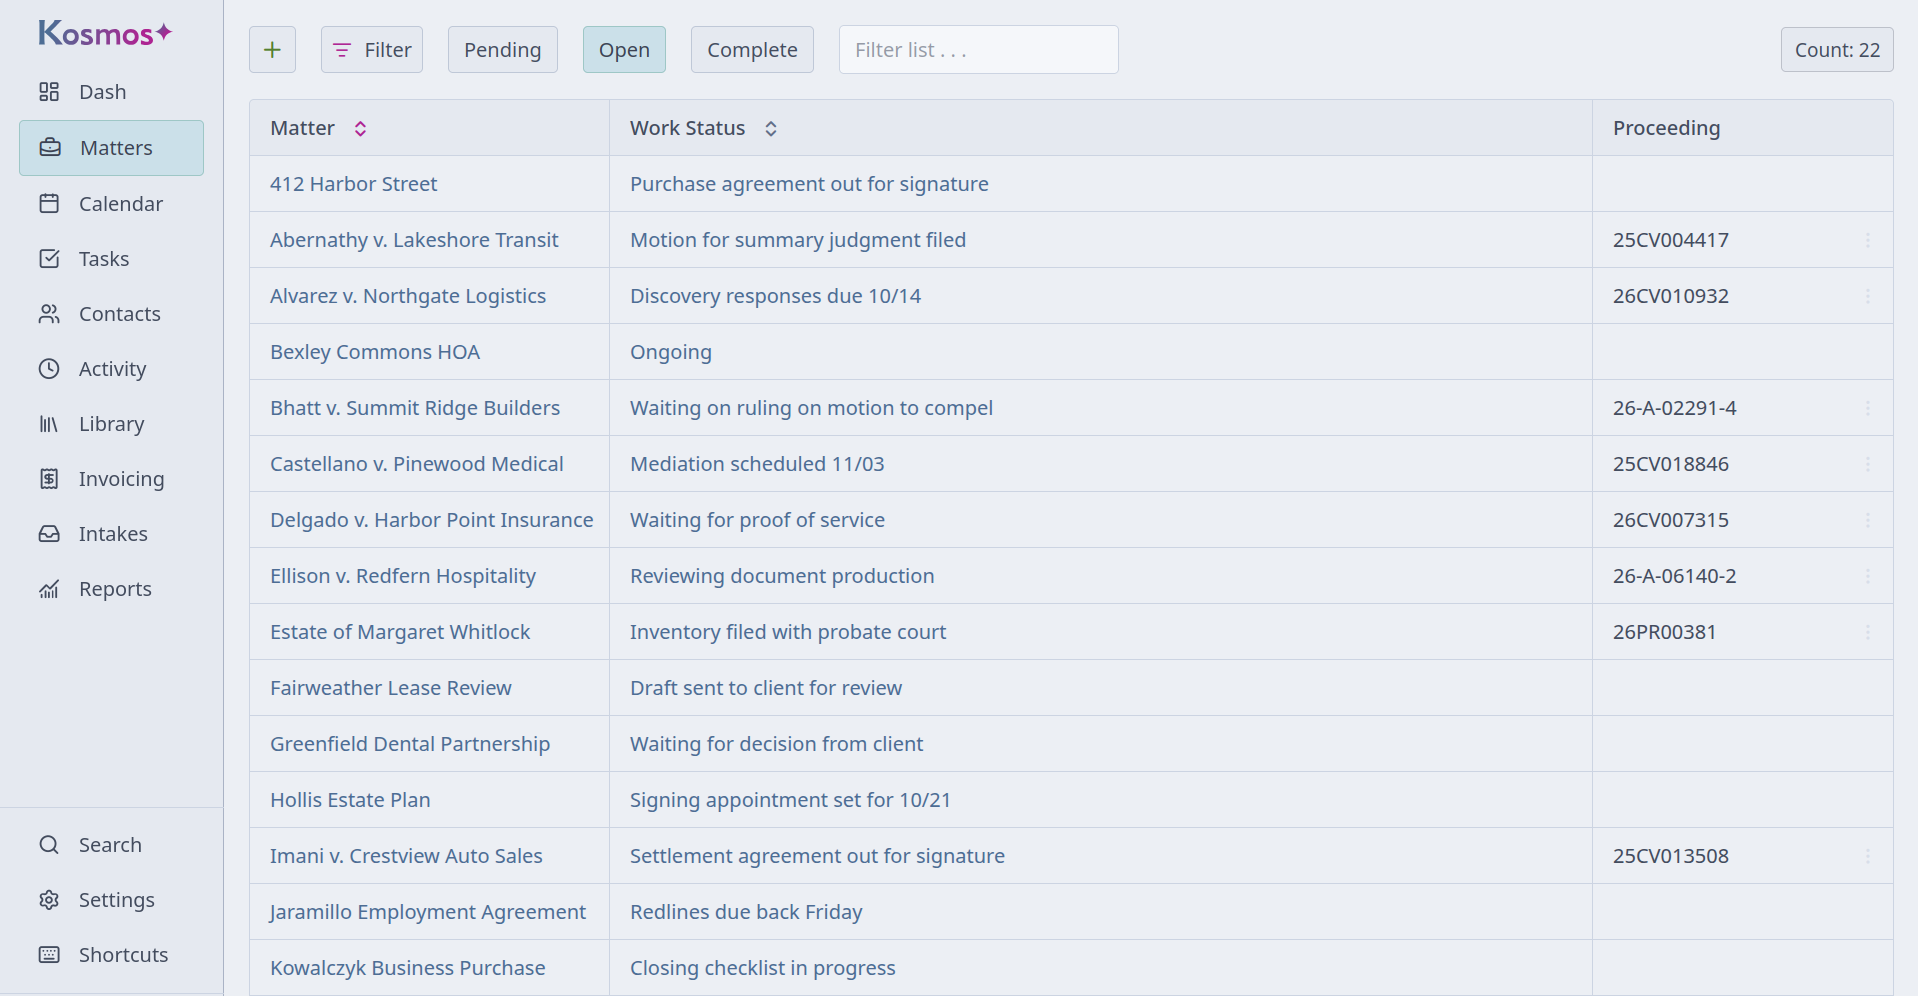This screenshot has height=996, width=1918.
Task: Click the Count: 22 indicator
Action: click(1837, 50)
